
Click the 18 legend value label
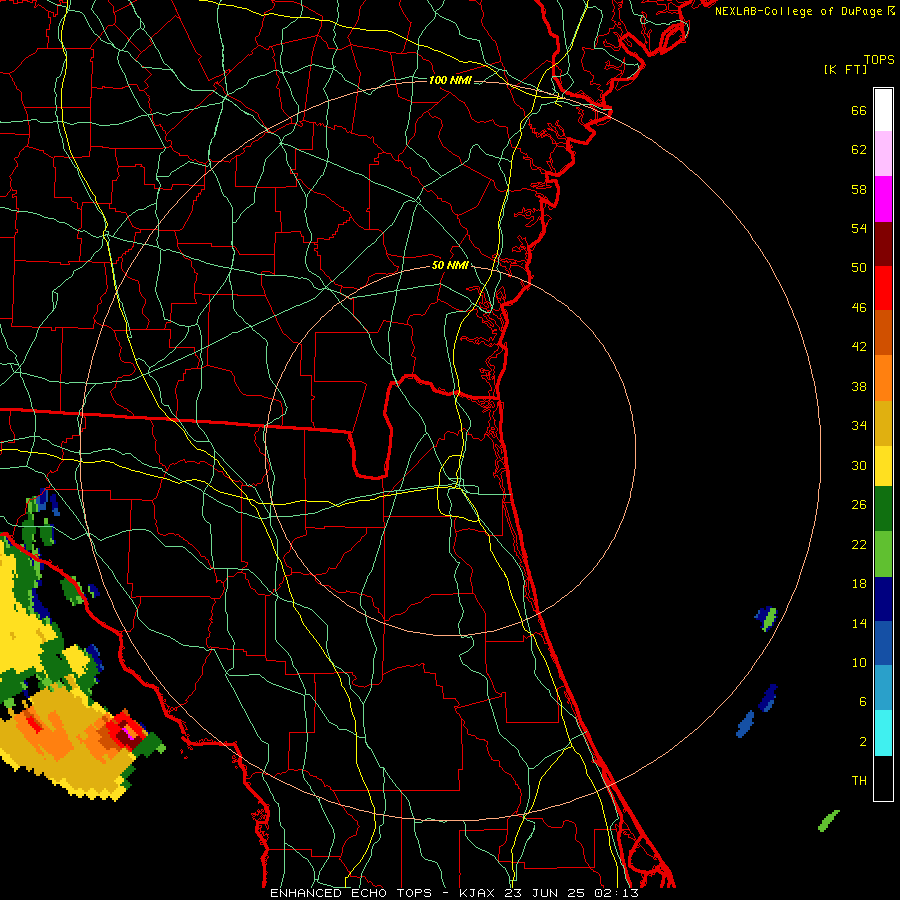coord(859,584)
